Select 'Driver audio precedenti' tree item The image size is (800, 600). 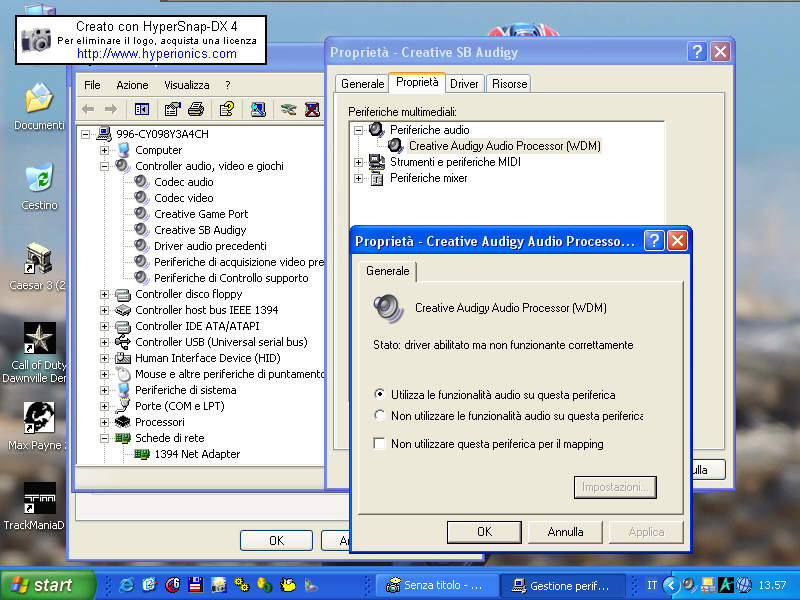(210, 246)
